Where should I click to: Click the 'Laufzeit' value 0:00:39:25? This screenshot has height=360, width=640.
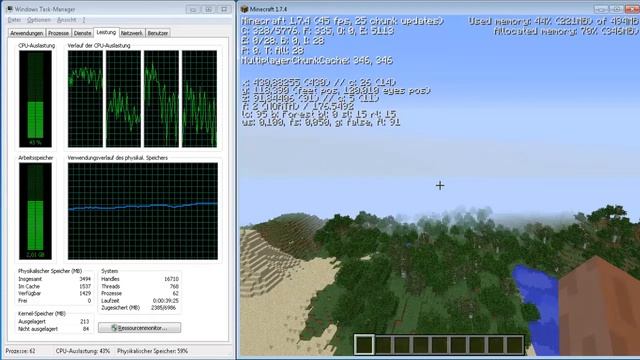[x=166, y=301]
